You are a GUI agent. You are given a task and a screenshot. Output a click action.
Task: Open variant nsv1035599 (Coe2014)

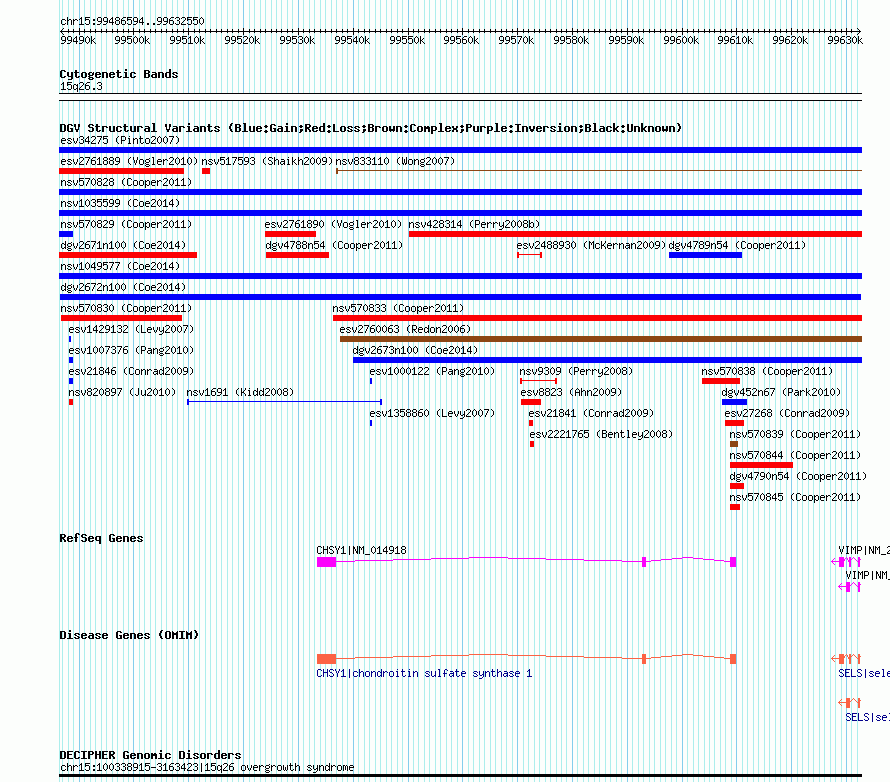(120, 203)
